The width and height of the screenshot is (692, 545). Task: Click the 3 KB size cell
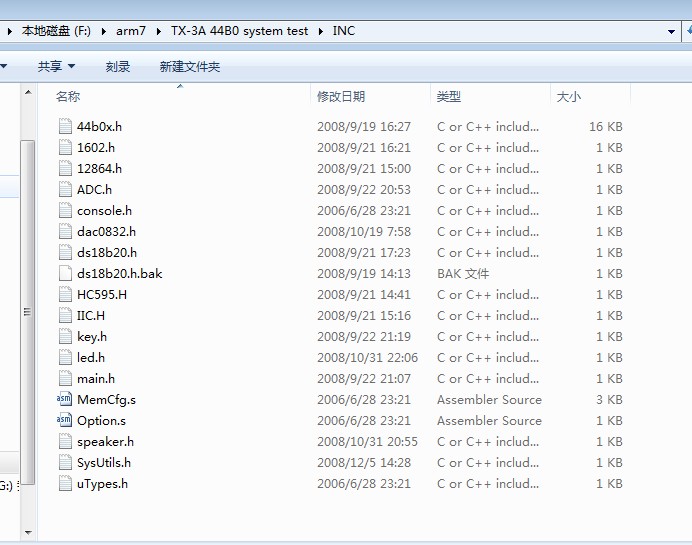(x=609, y=400)
